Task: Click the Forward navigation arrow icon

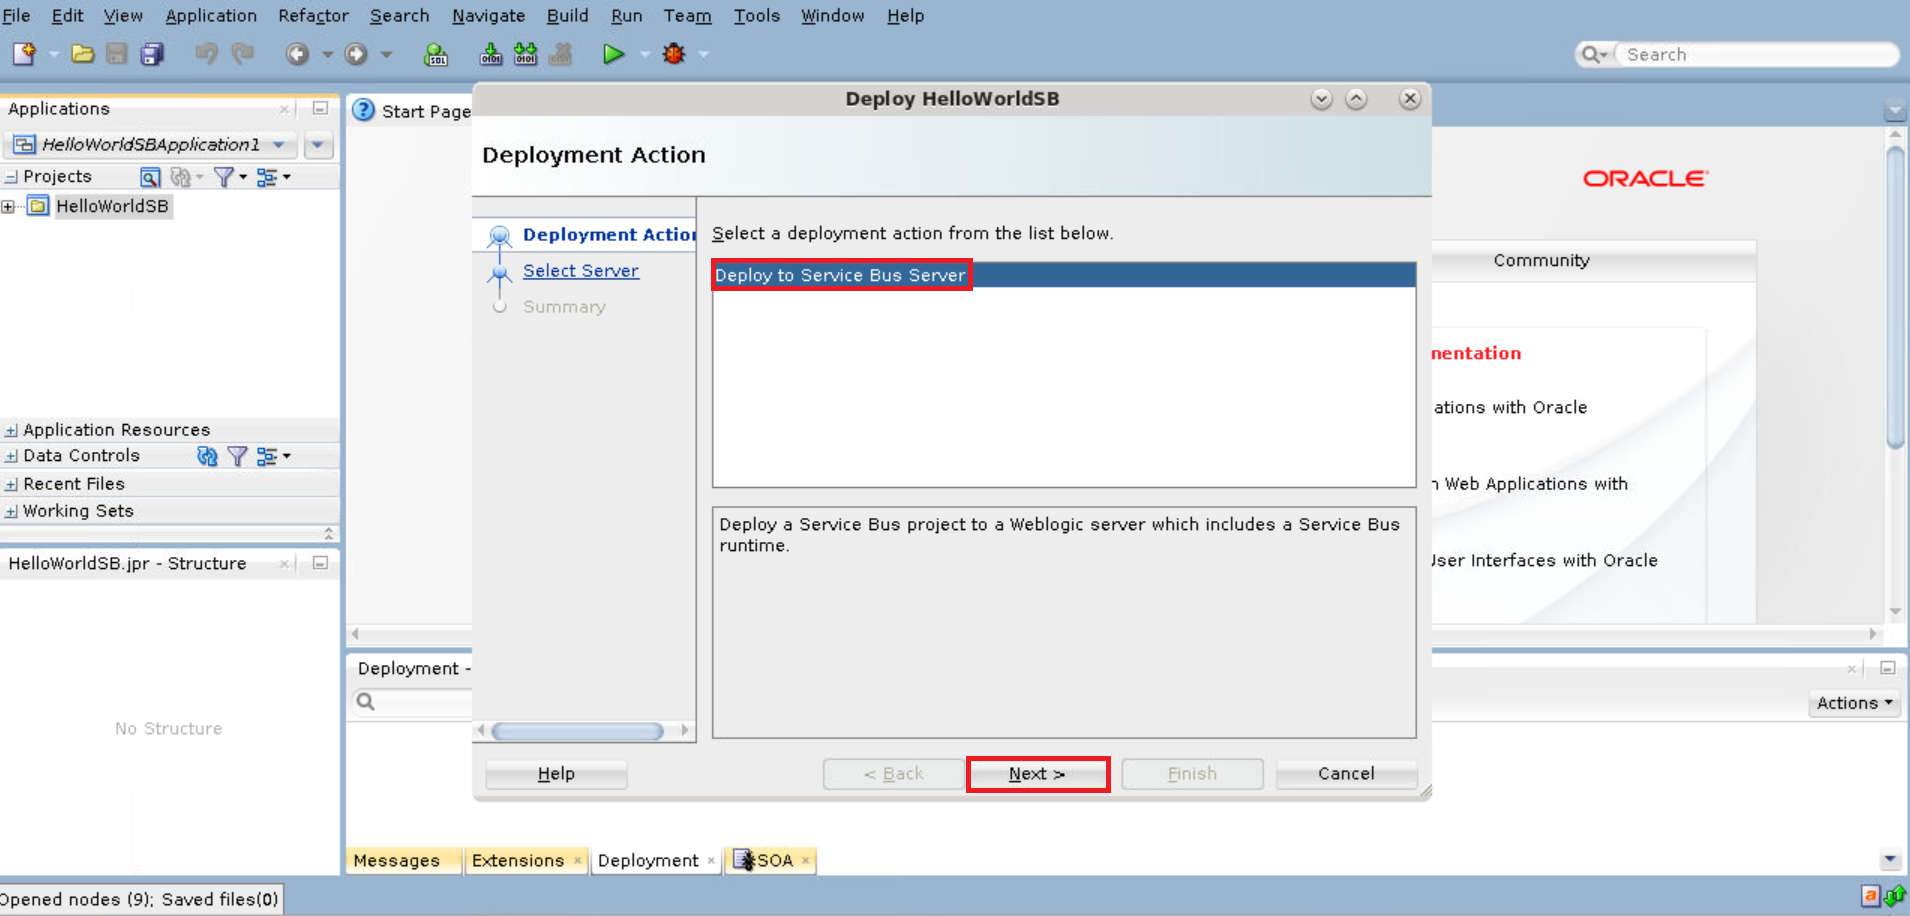Action: click(356, 54)
